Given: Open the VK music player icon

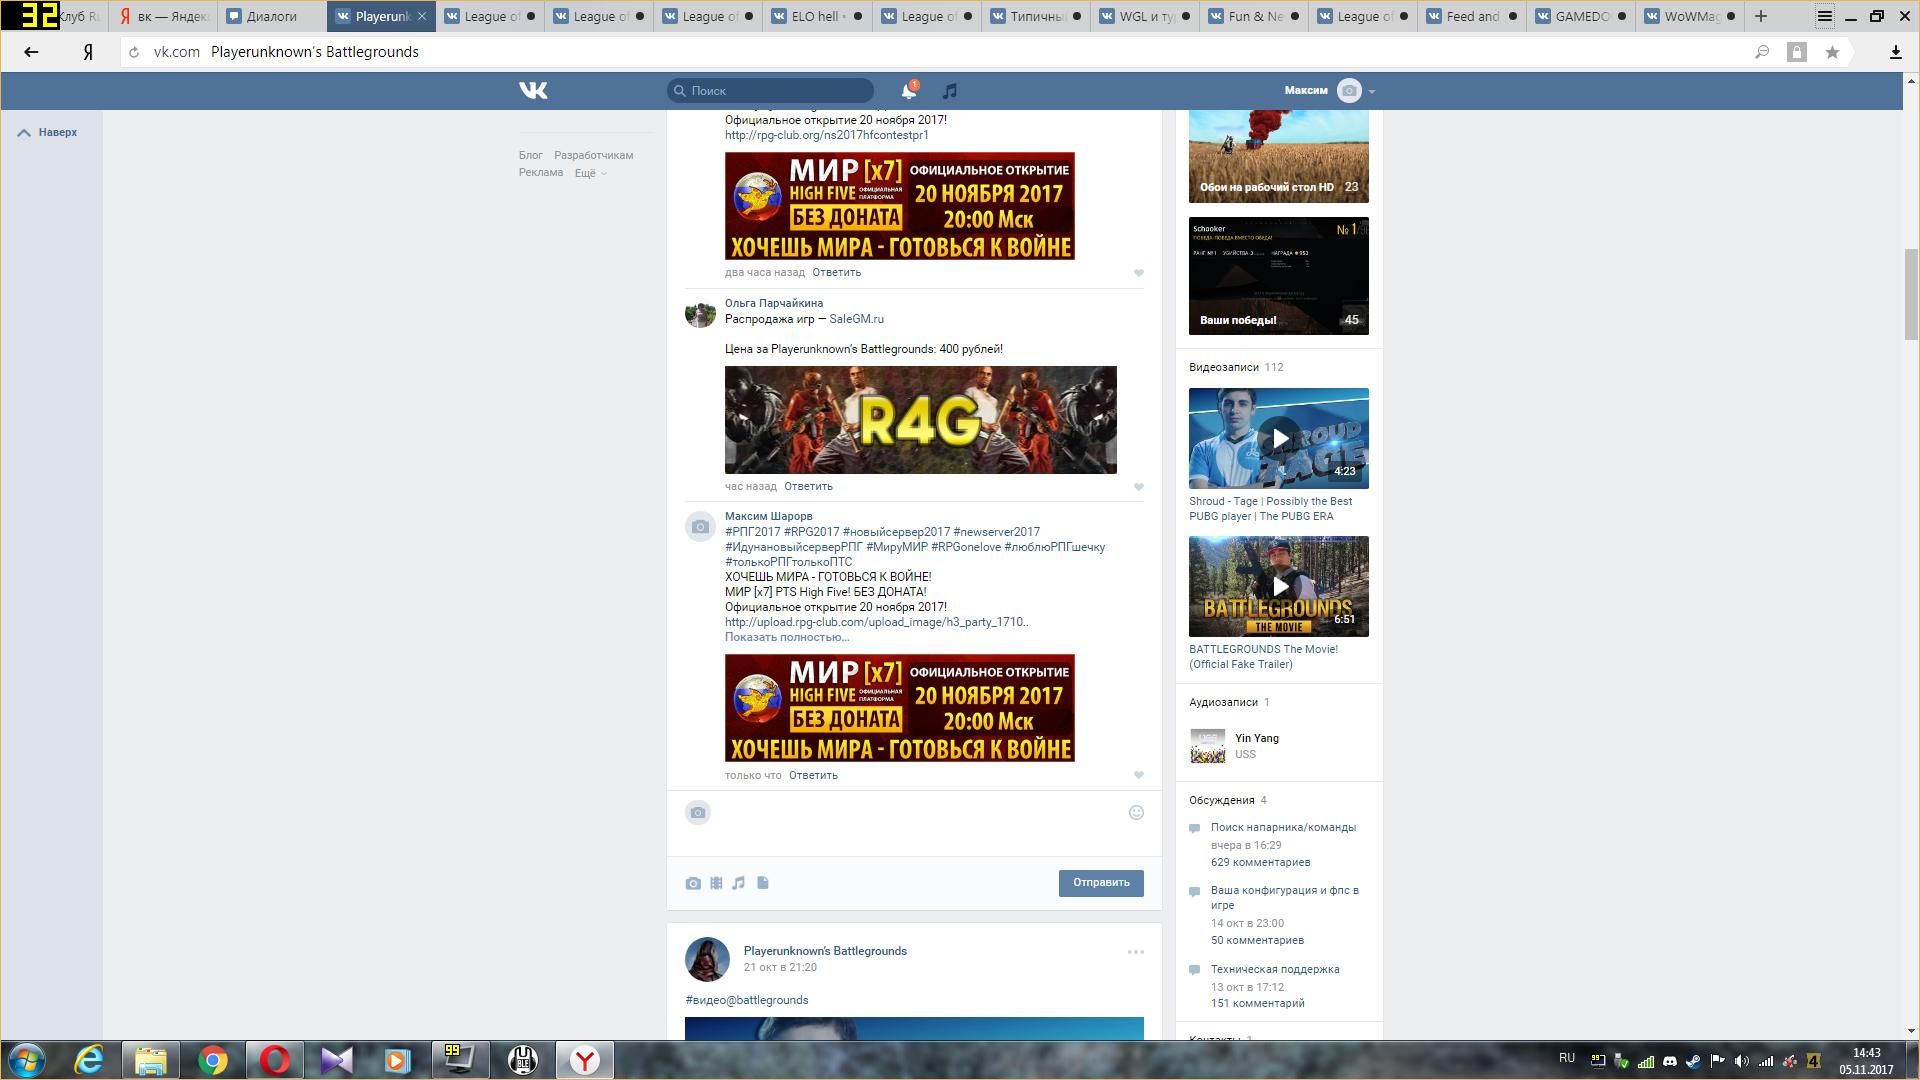Looking at the screenshot, I should (950, 91).
